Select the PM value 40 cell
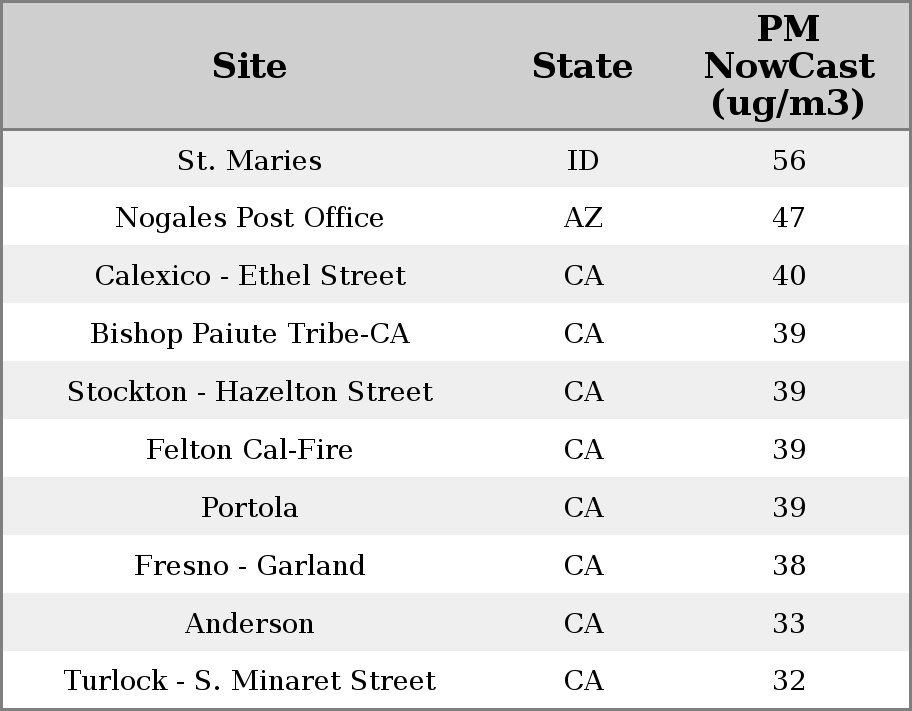The width and height of the screenshot is (912, 711). point(789,276)
